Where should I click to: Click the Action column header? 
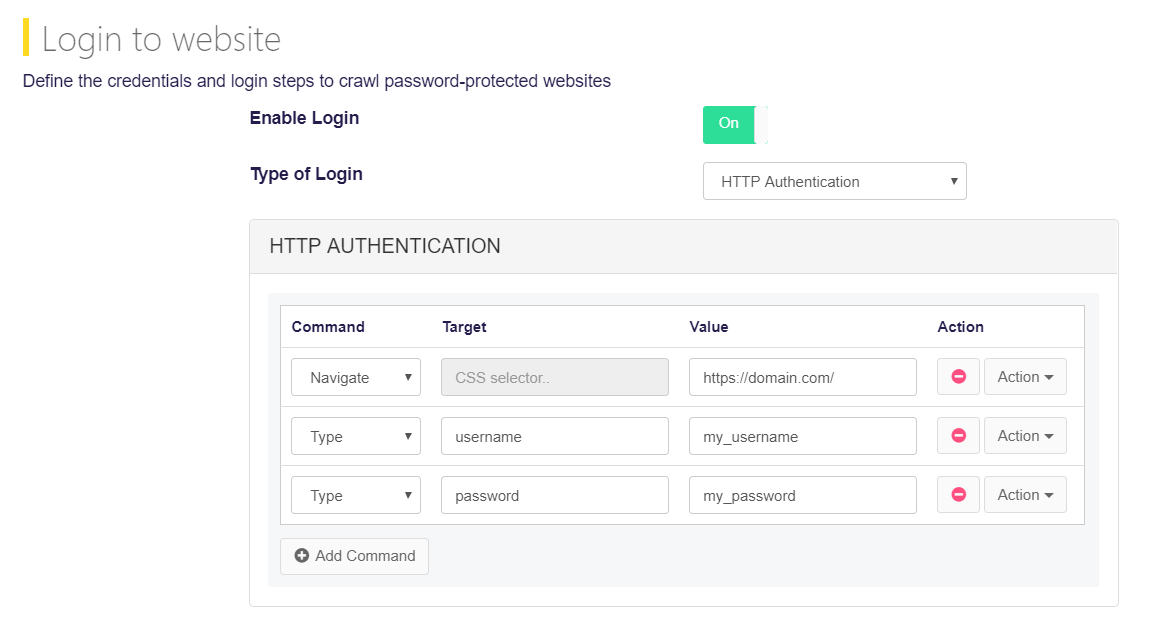pyautogui.click(x=960, y=327)
